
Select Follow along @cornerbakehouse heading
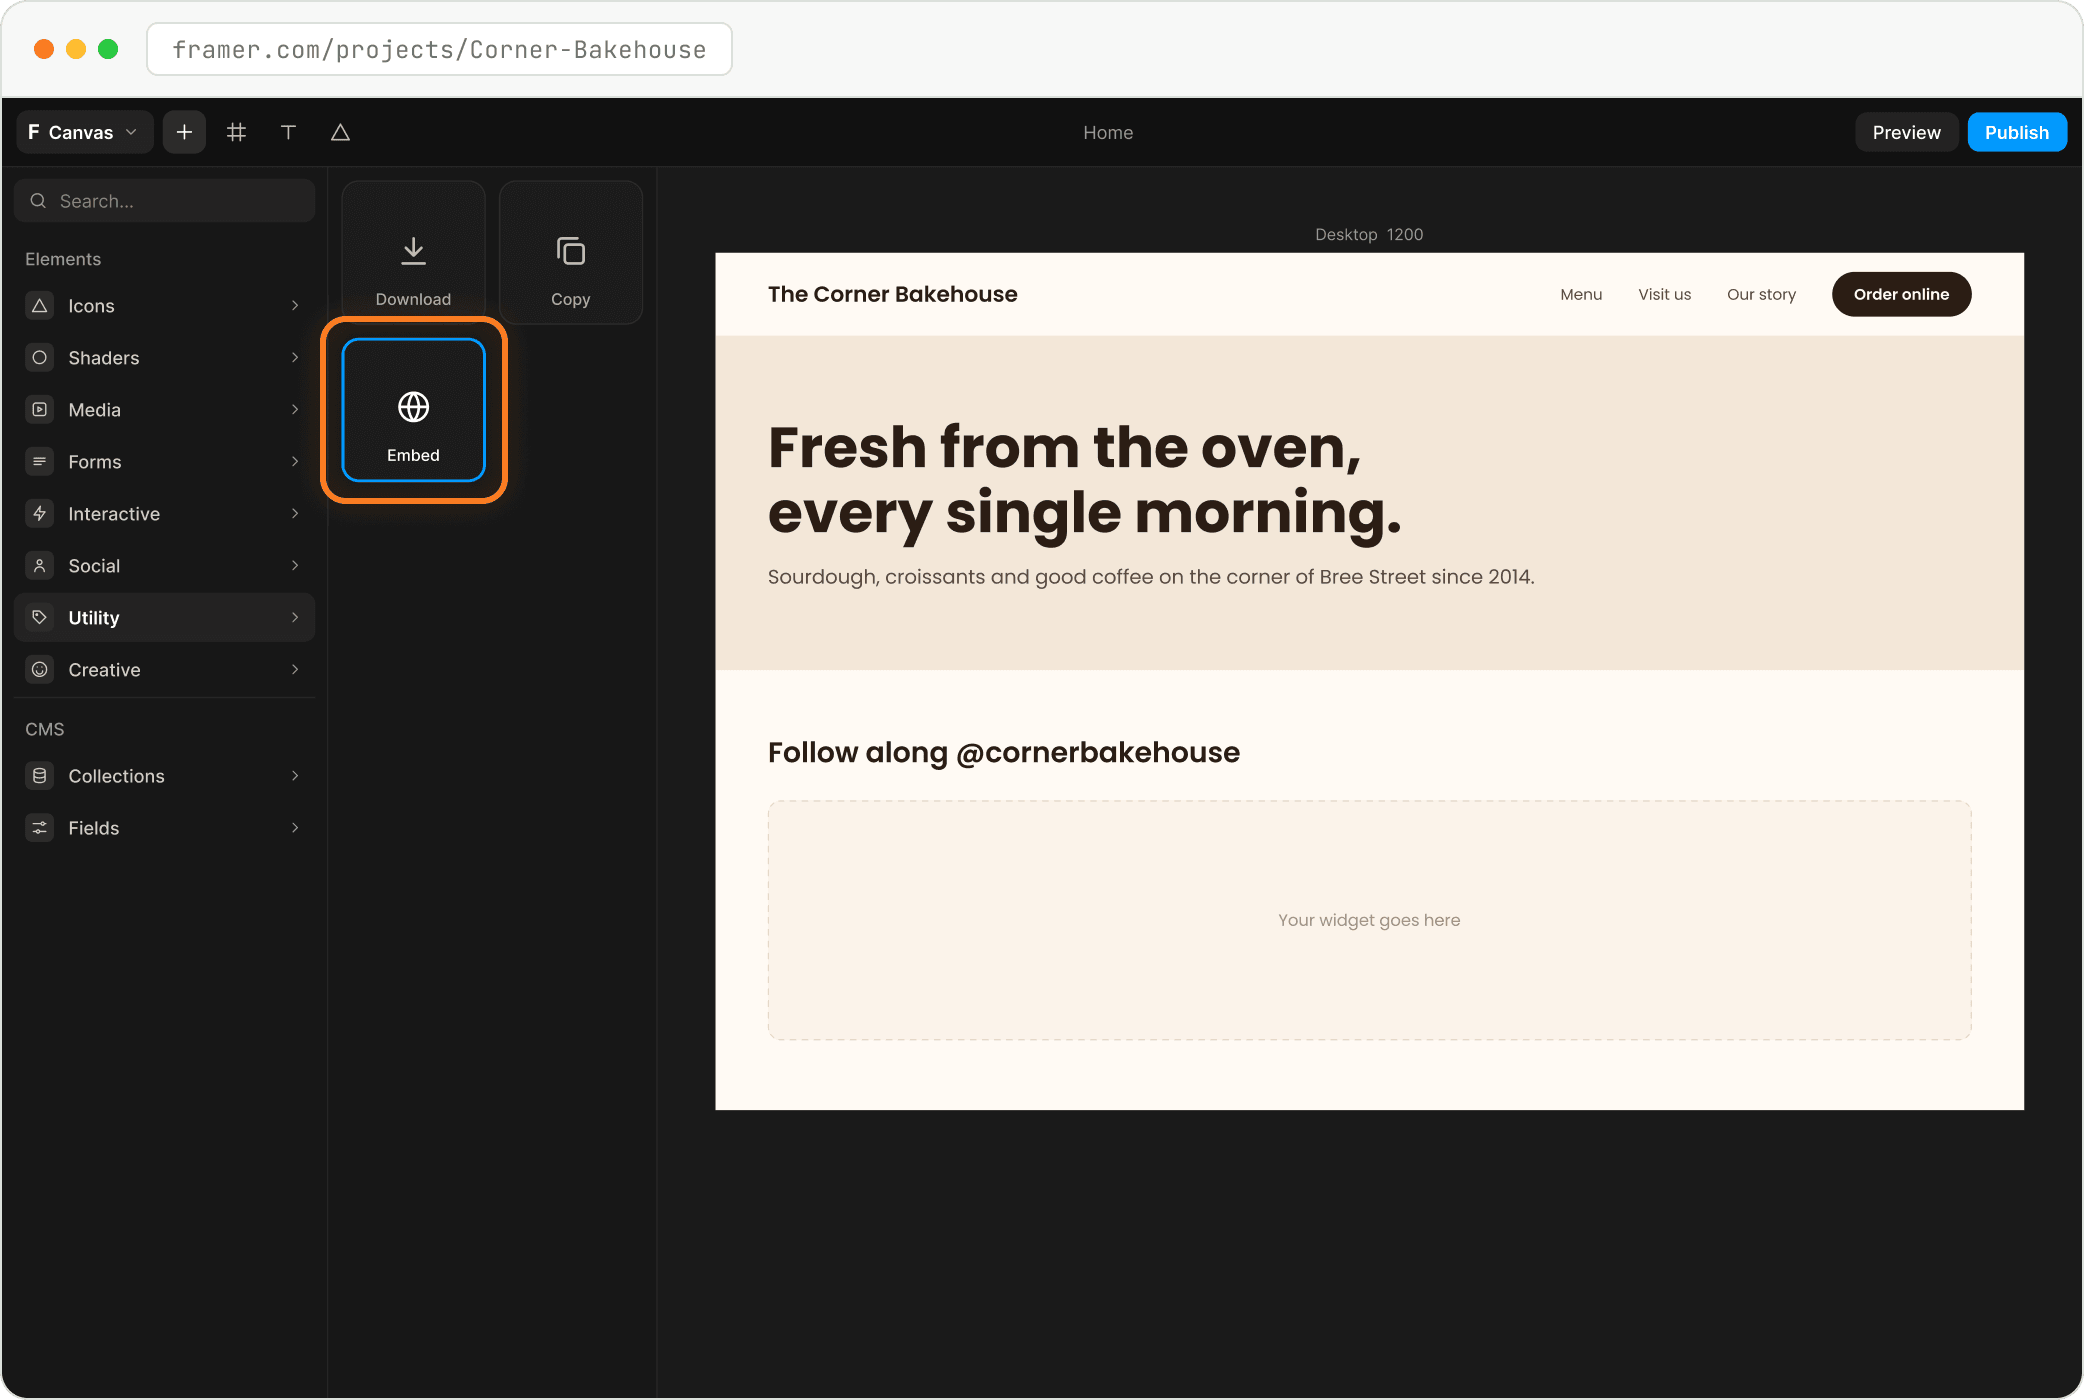click(1004, 752)
